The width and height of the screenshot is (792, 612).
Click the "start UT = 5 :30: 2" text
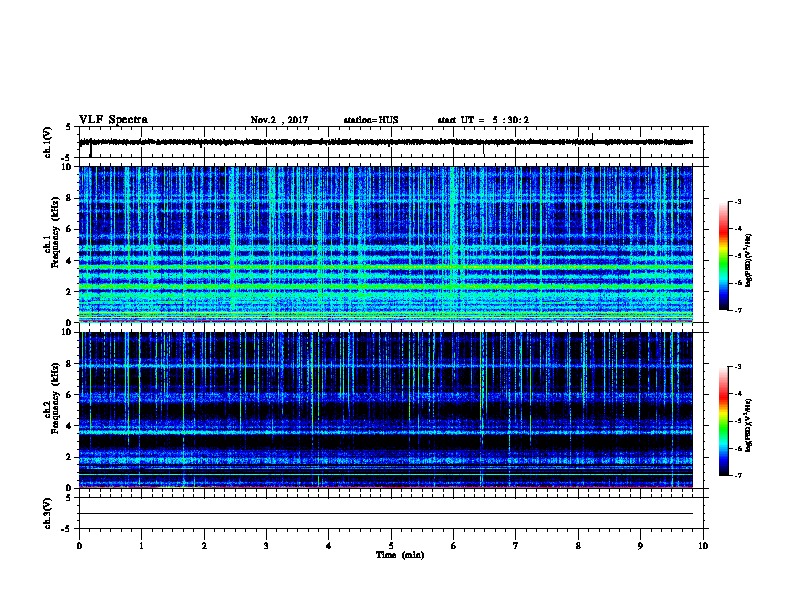(483, 120)
